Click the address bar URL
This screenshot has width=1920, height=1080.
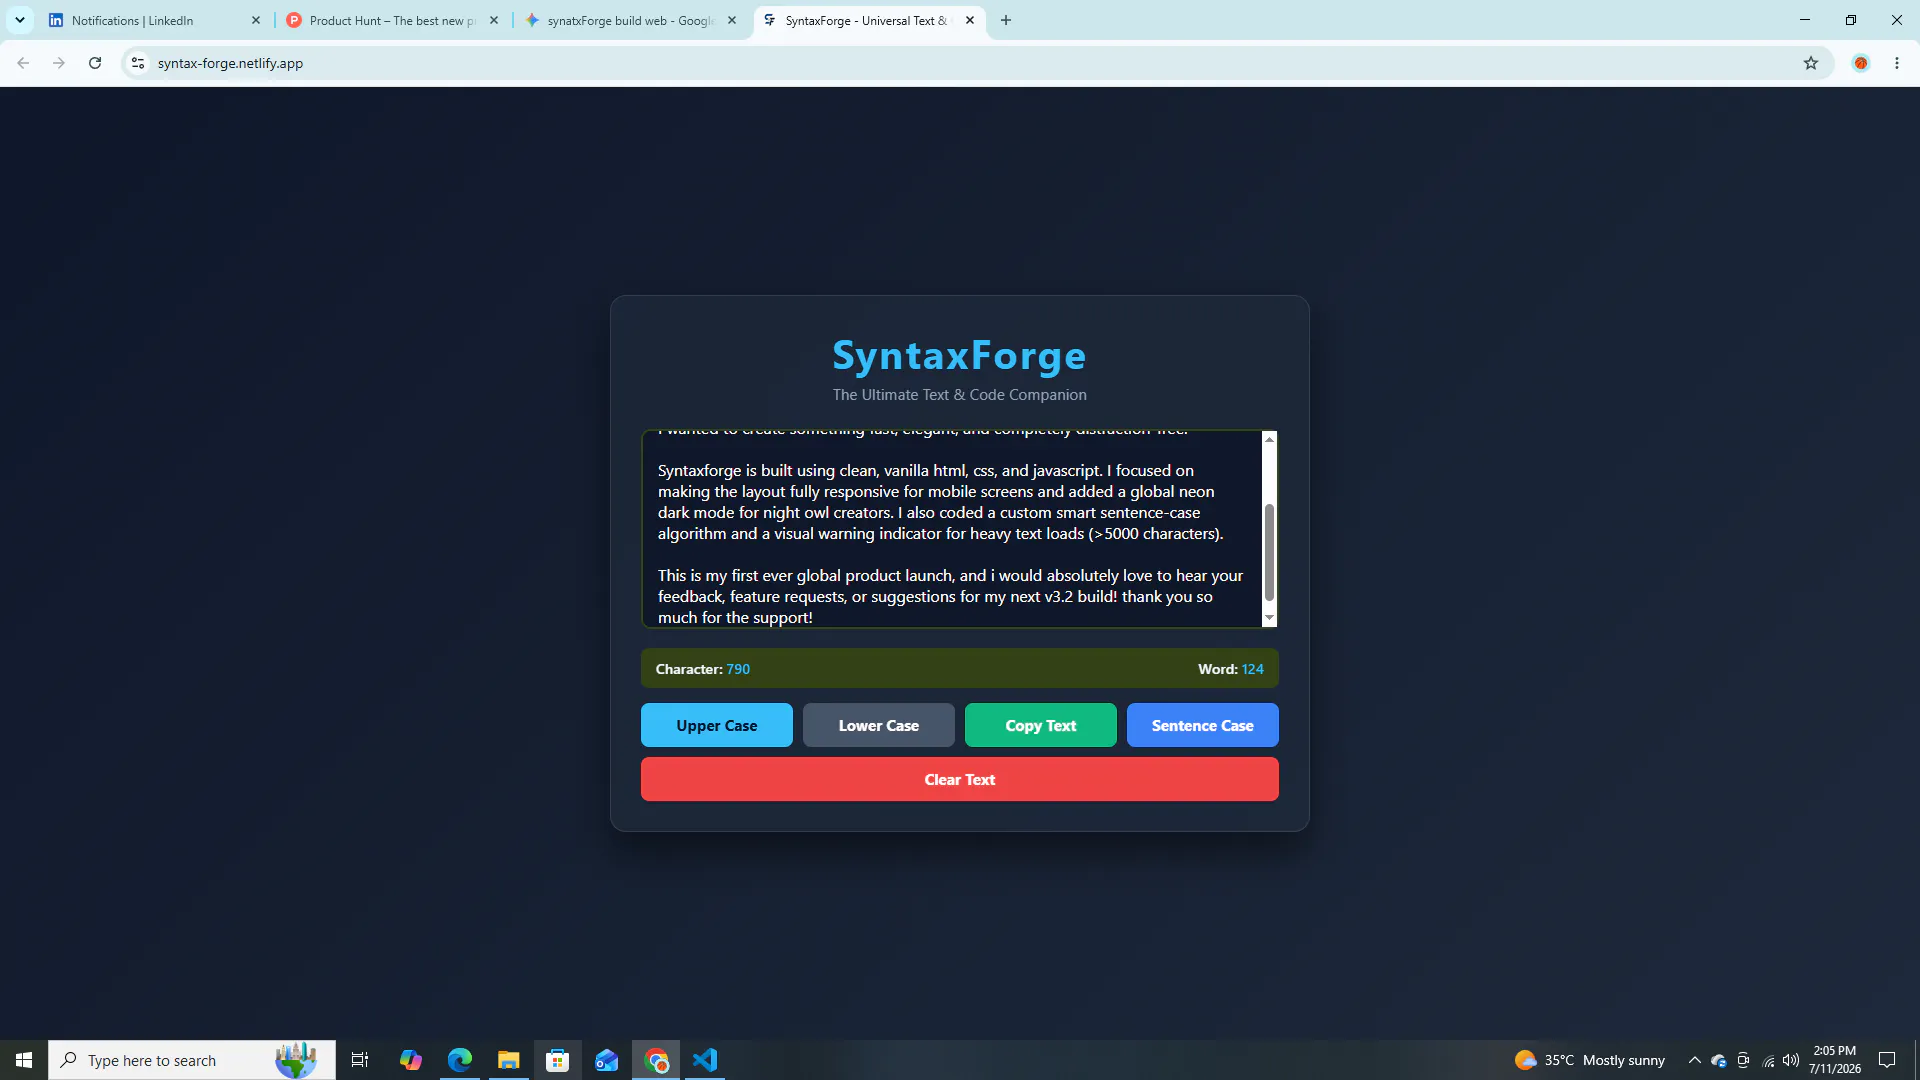point(230,63)
